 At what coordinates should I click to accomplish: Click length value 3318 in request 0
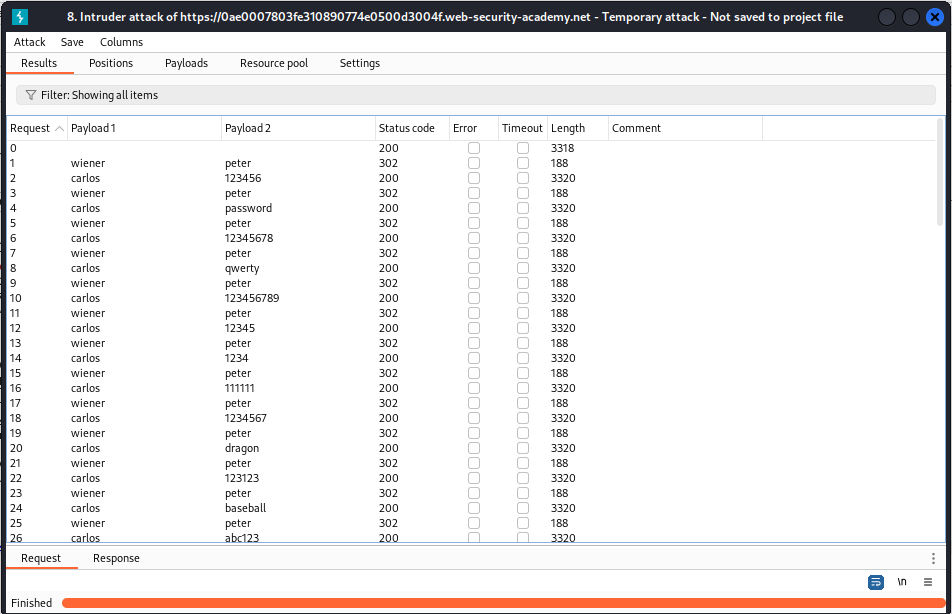[562, 148]
